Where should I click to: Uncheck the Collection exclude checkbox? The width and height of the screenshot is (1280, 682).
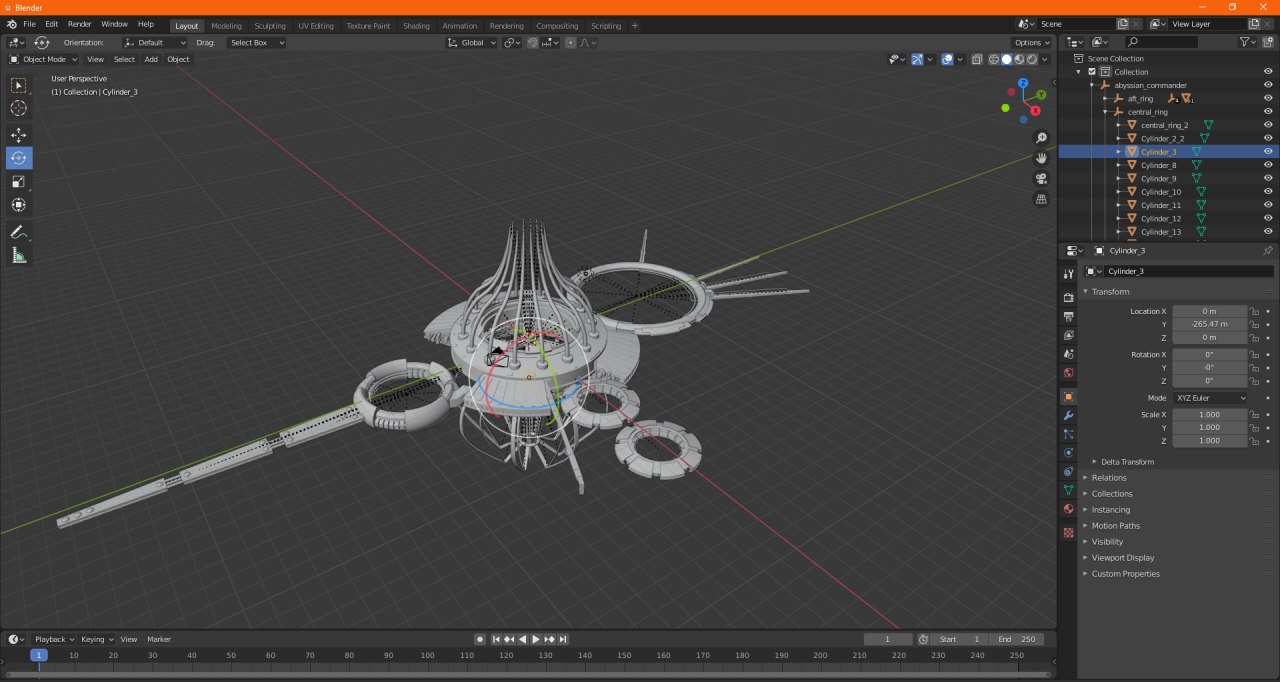coord(1092,72)
